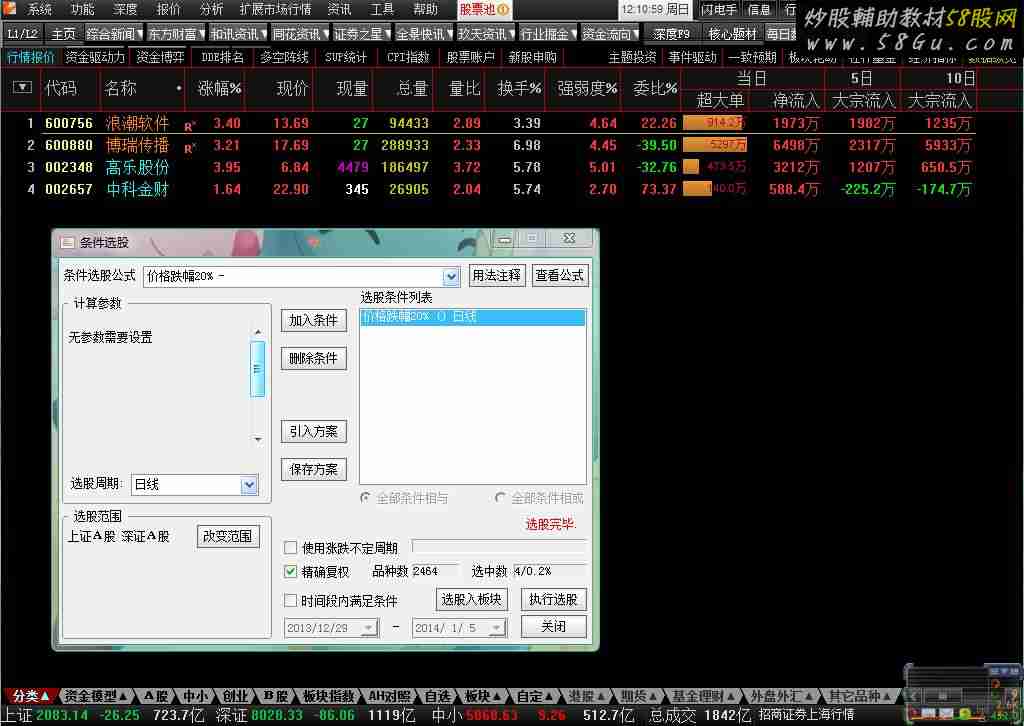Click the 条件选股 dialog title icon
1024x726 pixels.
67,242
